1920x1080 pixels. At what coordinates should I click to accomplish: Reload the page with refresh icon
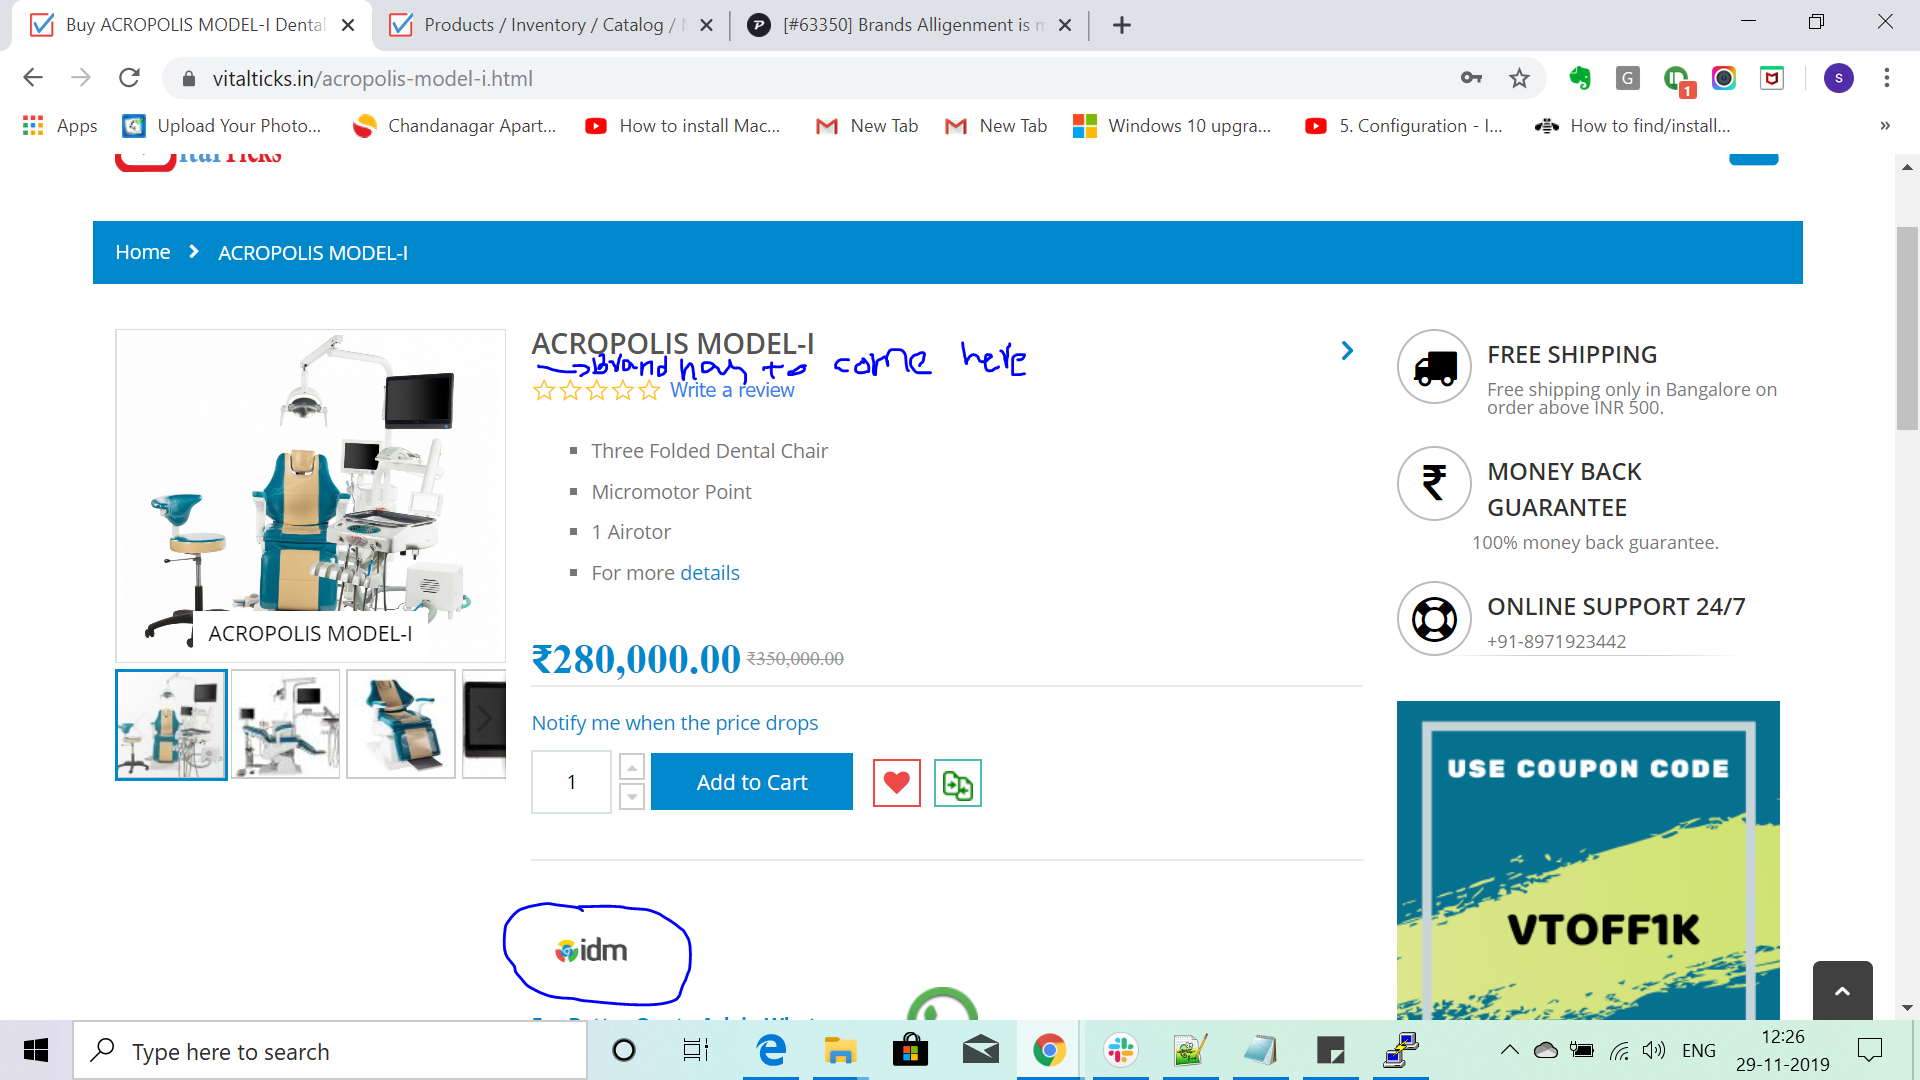(129, 78)
